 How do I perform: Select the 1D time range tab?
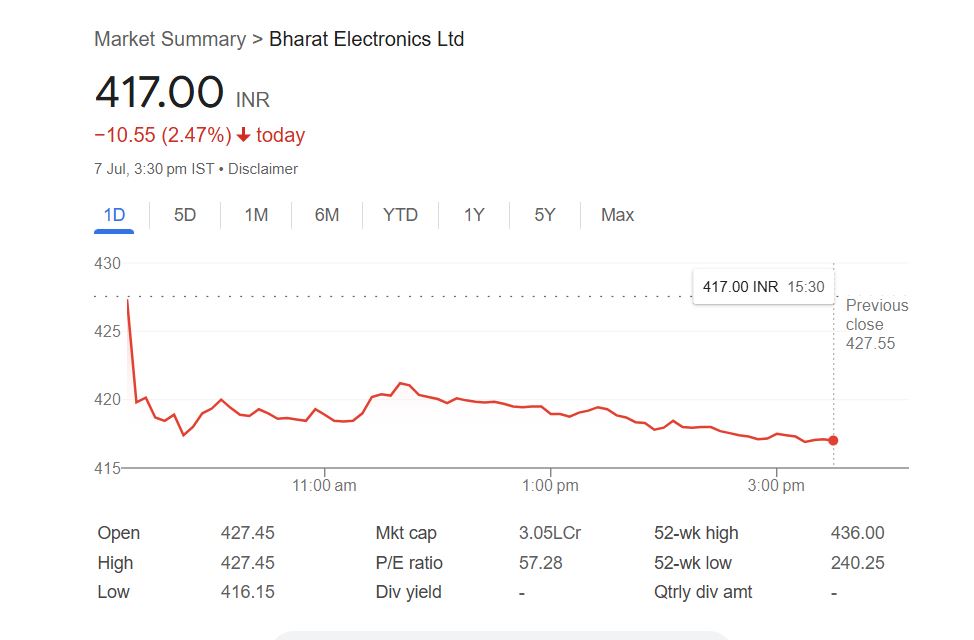pos(114,215)
